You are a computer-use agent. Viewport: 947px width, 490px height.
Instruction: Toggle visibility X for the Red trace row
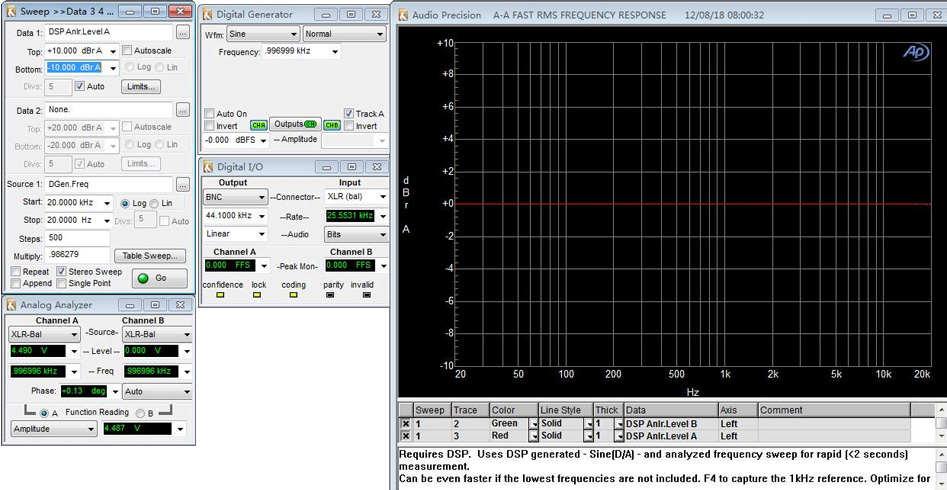coord(405,436)
